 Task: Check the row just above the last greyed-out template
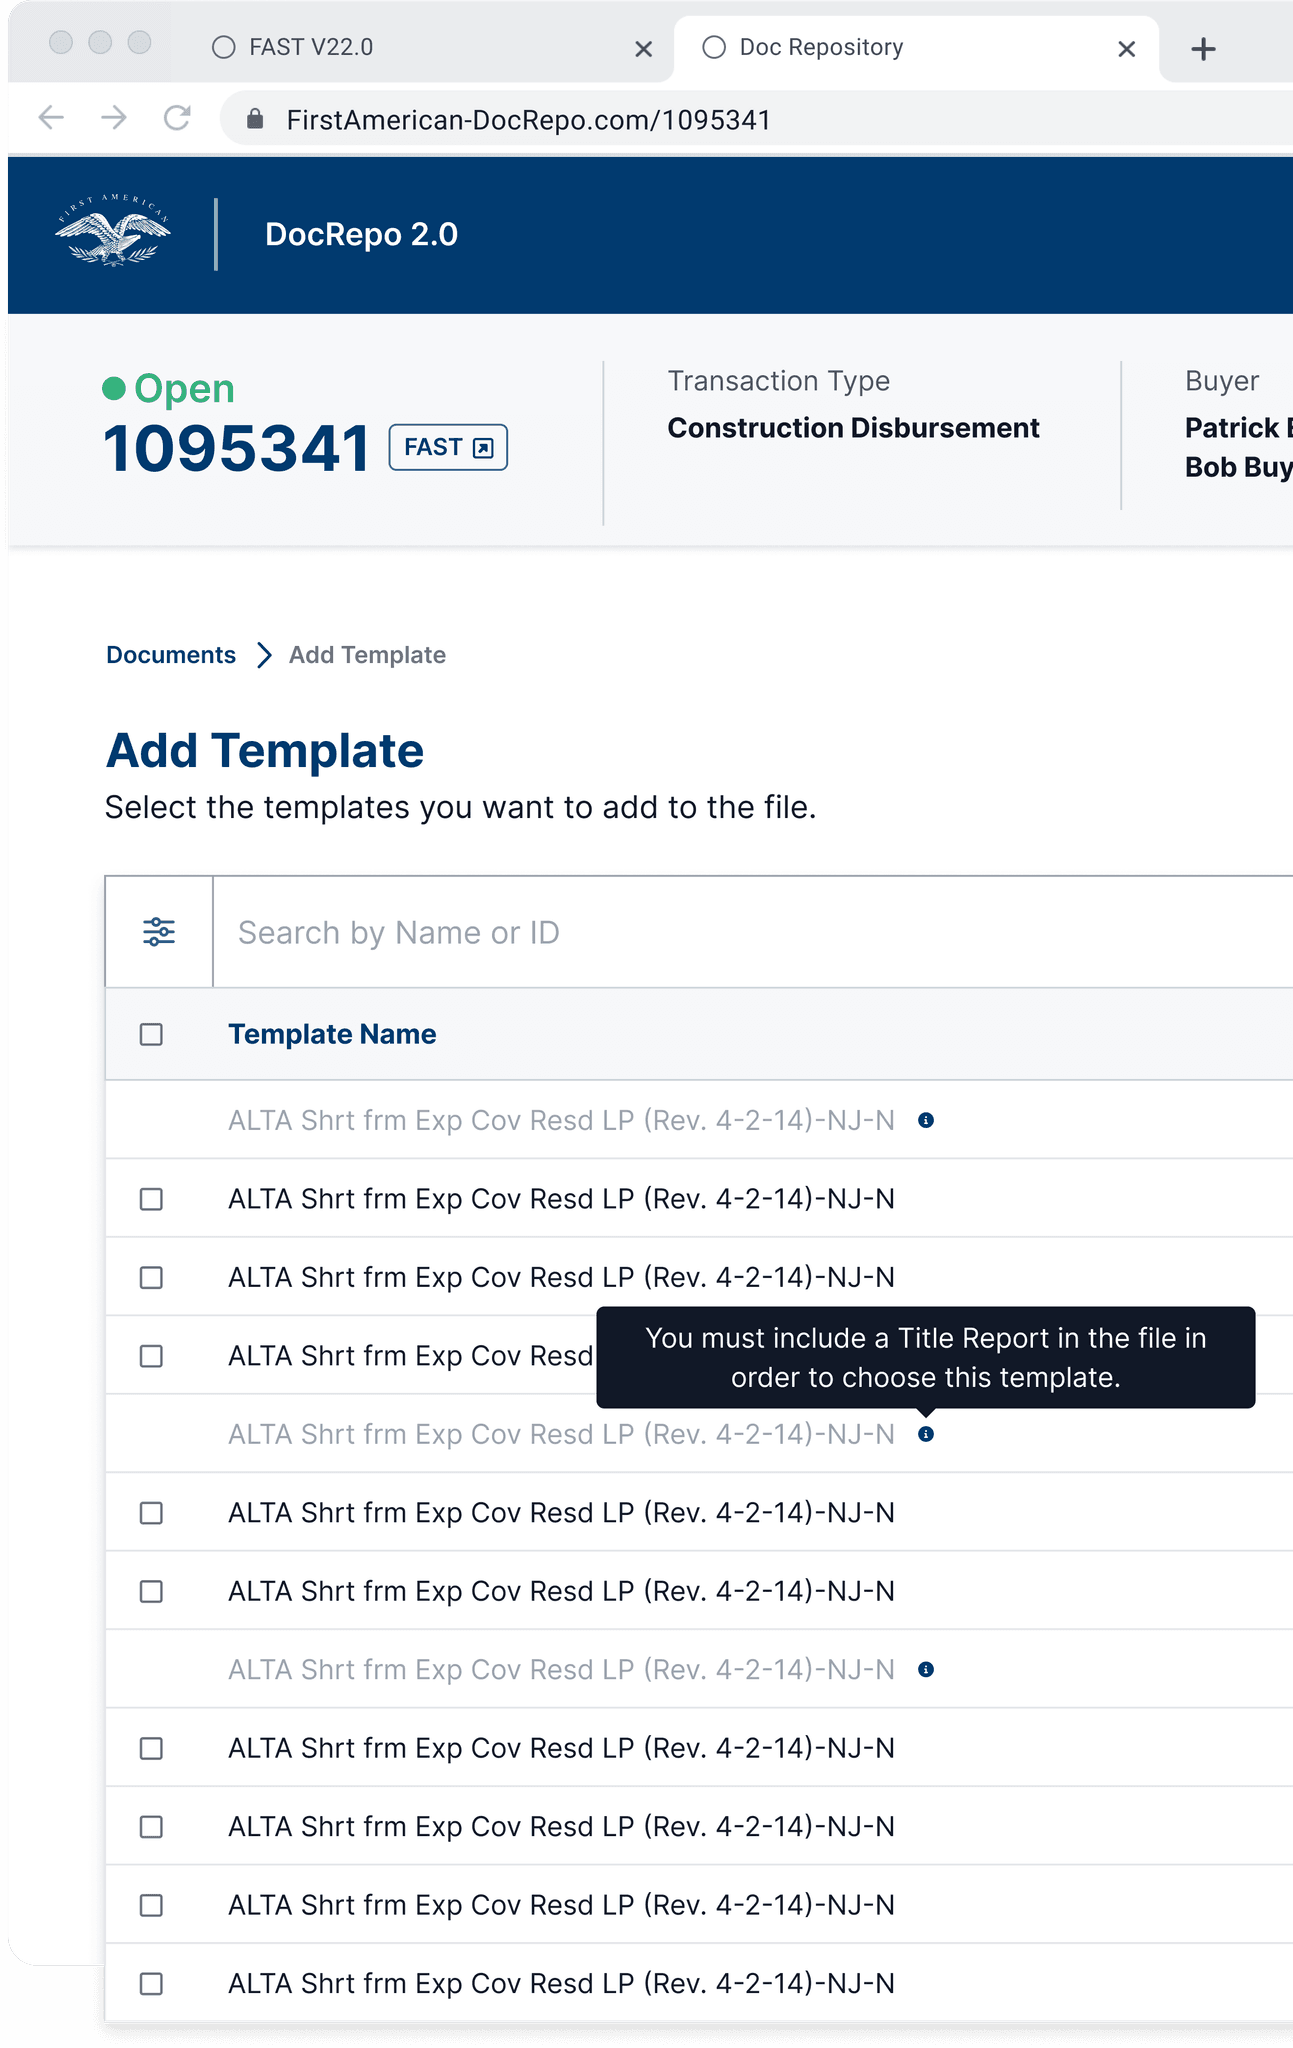[x=151, y=1591]
